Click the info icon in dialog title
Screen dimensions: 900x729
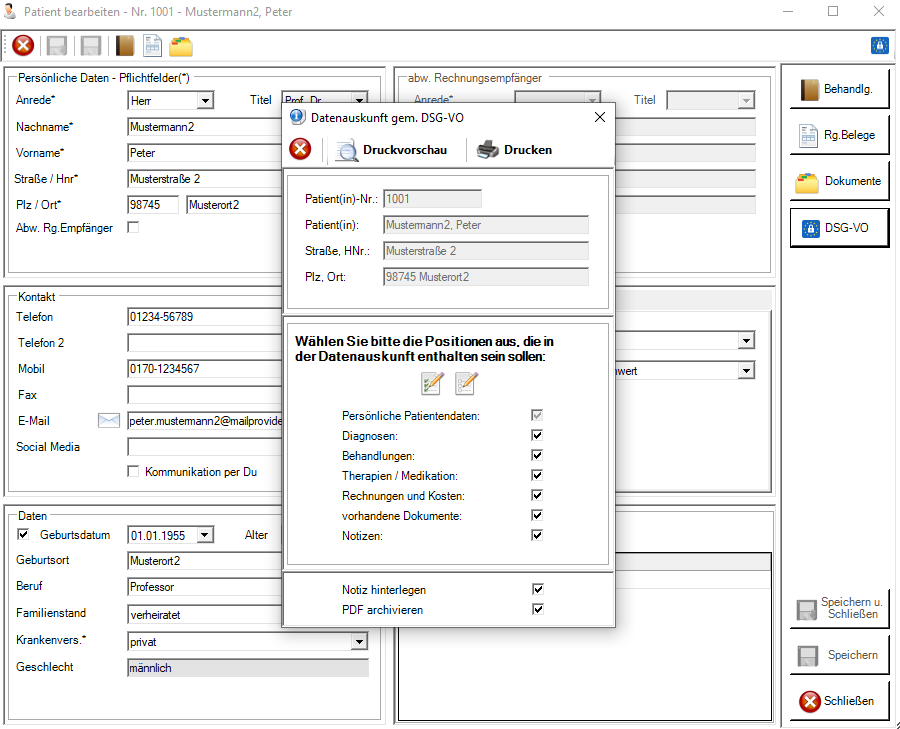pyautogui.click(x=297, y=117)
